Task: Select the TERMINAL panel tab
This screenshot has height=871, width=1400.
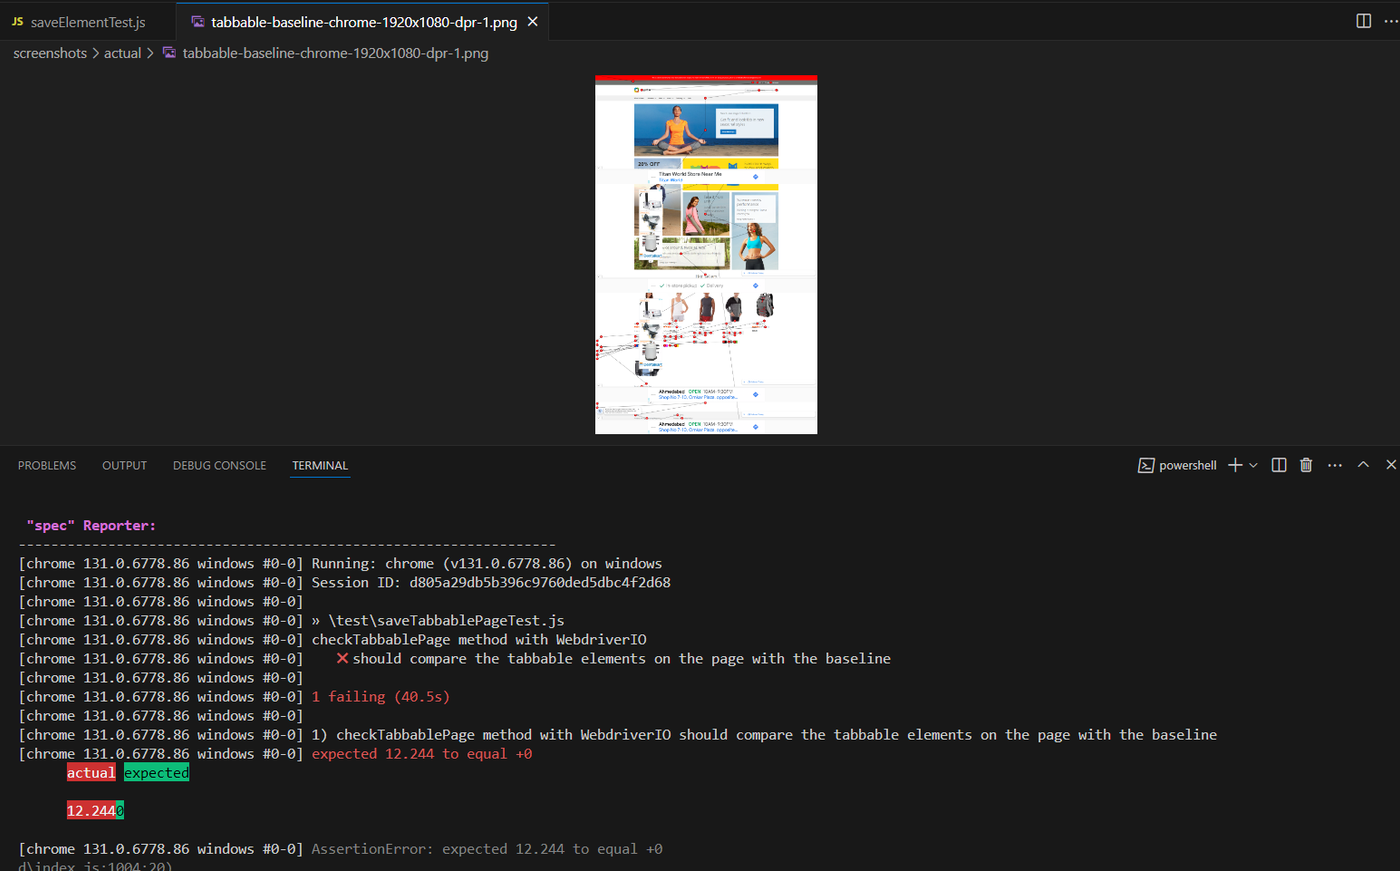Action: tap(320, 465)
